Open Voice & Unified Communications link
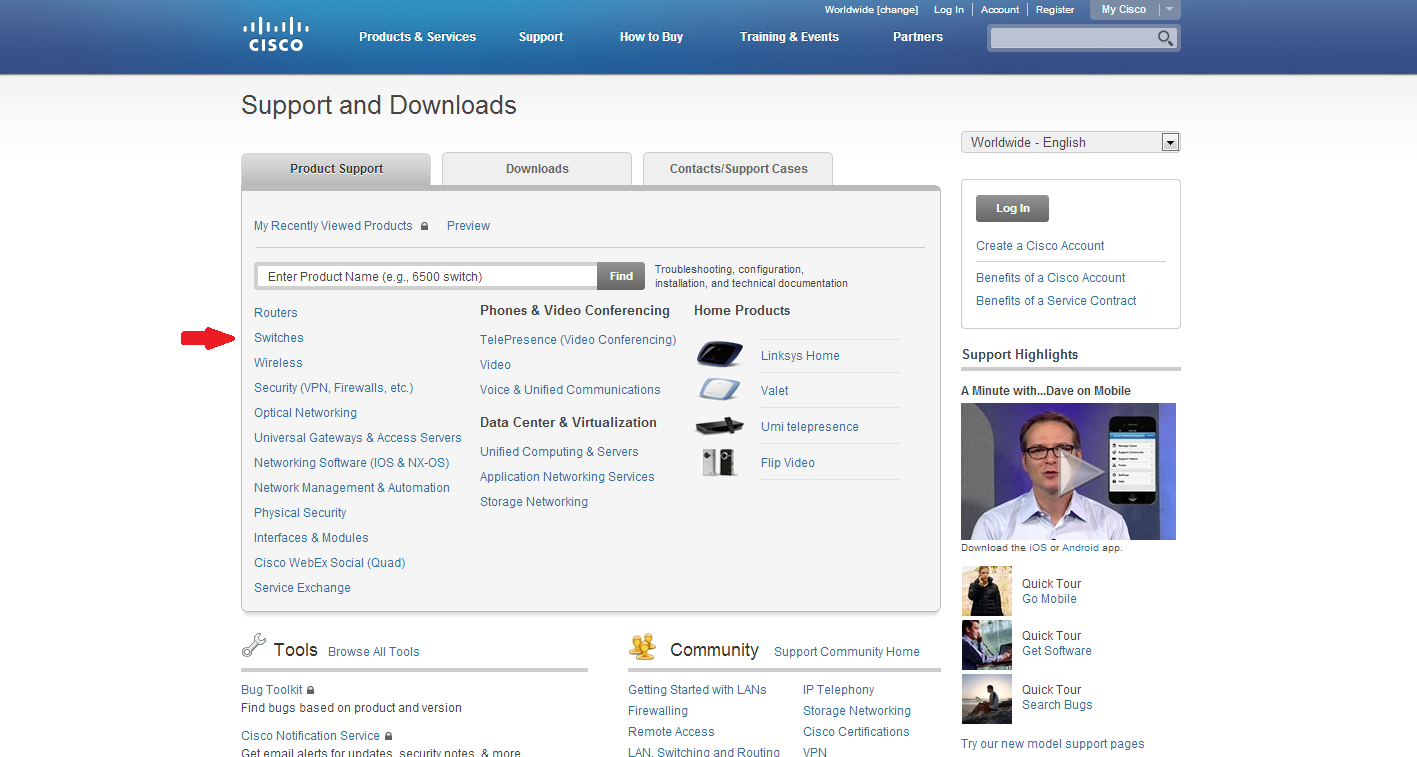The height and width of the screenshot is (757, 1417). coord(570,390)
